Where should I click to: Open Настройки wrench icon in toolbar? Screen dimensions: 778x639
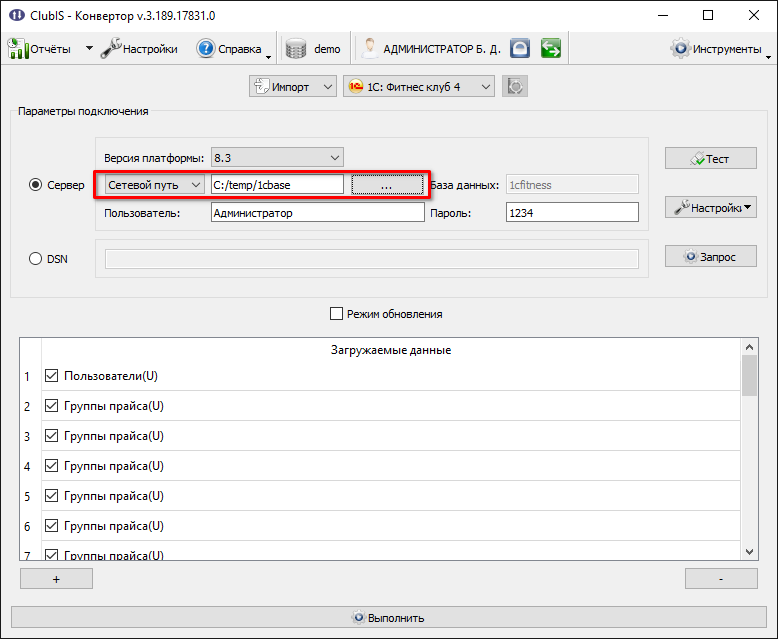click(x=111, y=48)
